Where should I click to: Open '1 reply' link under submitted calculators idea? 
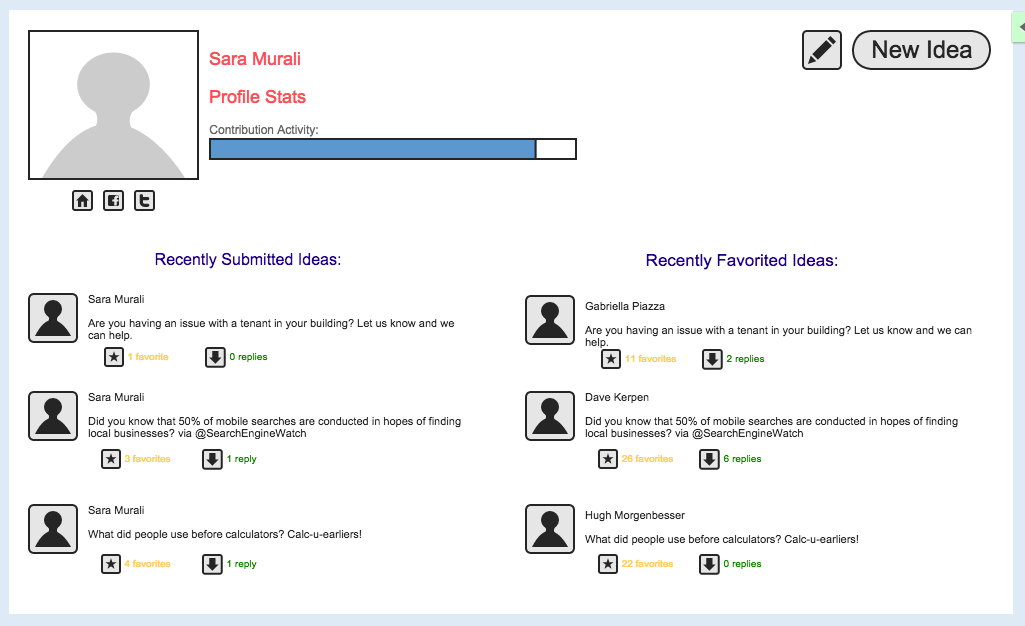click(241, 564)
